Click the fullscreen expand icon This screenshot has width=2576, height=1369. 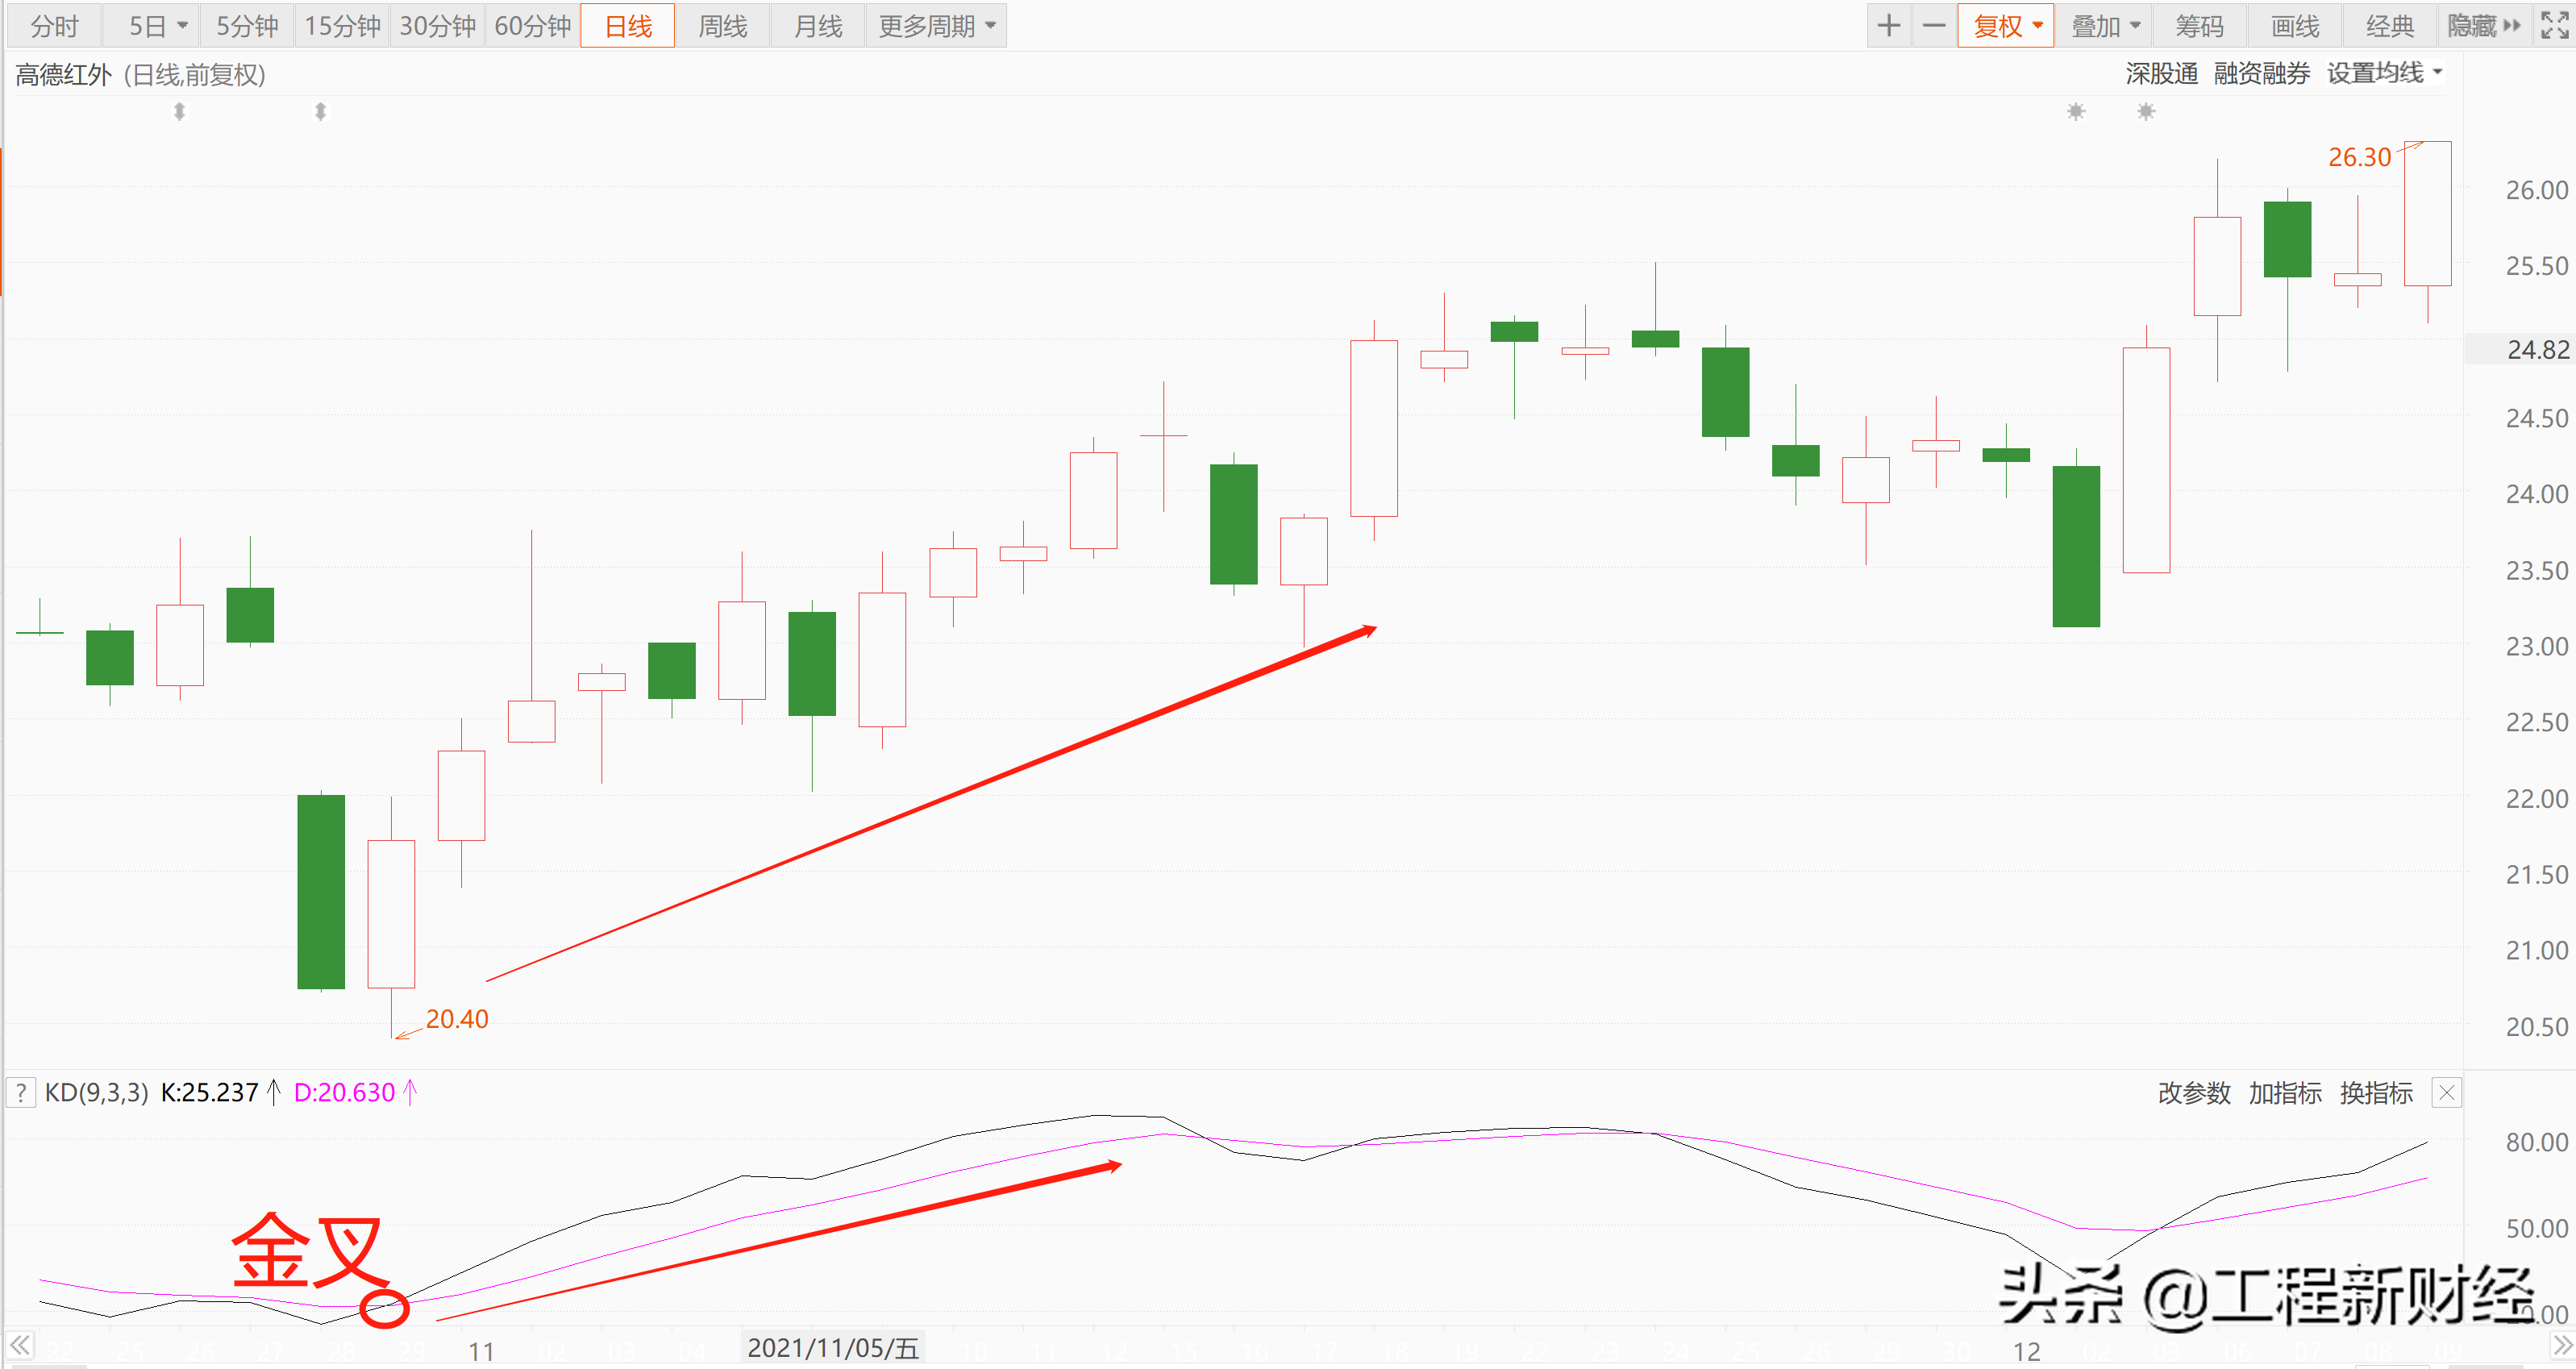[2555, 26]
